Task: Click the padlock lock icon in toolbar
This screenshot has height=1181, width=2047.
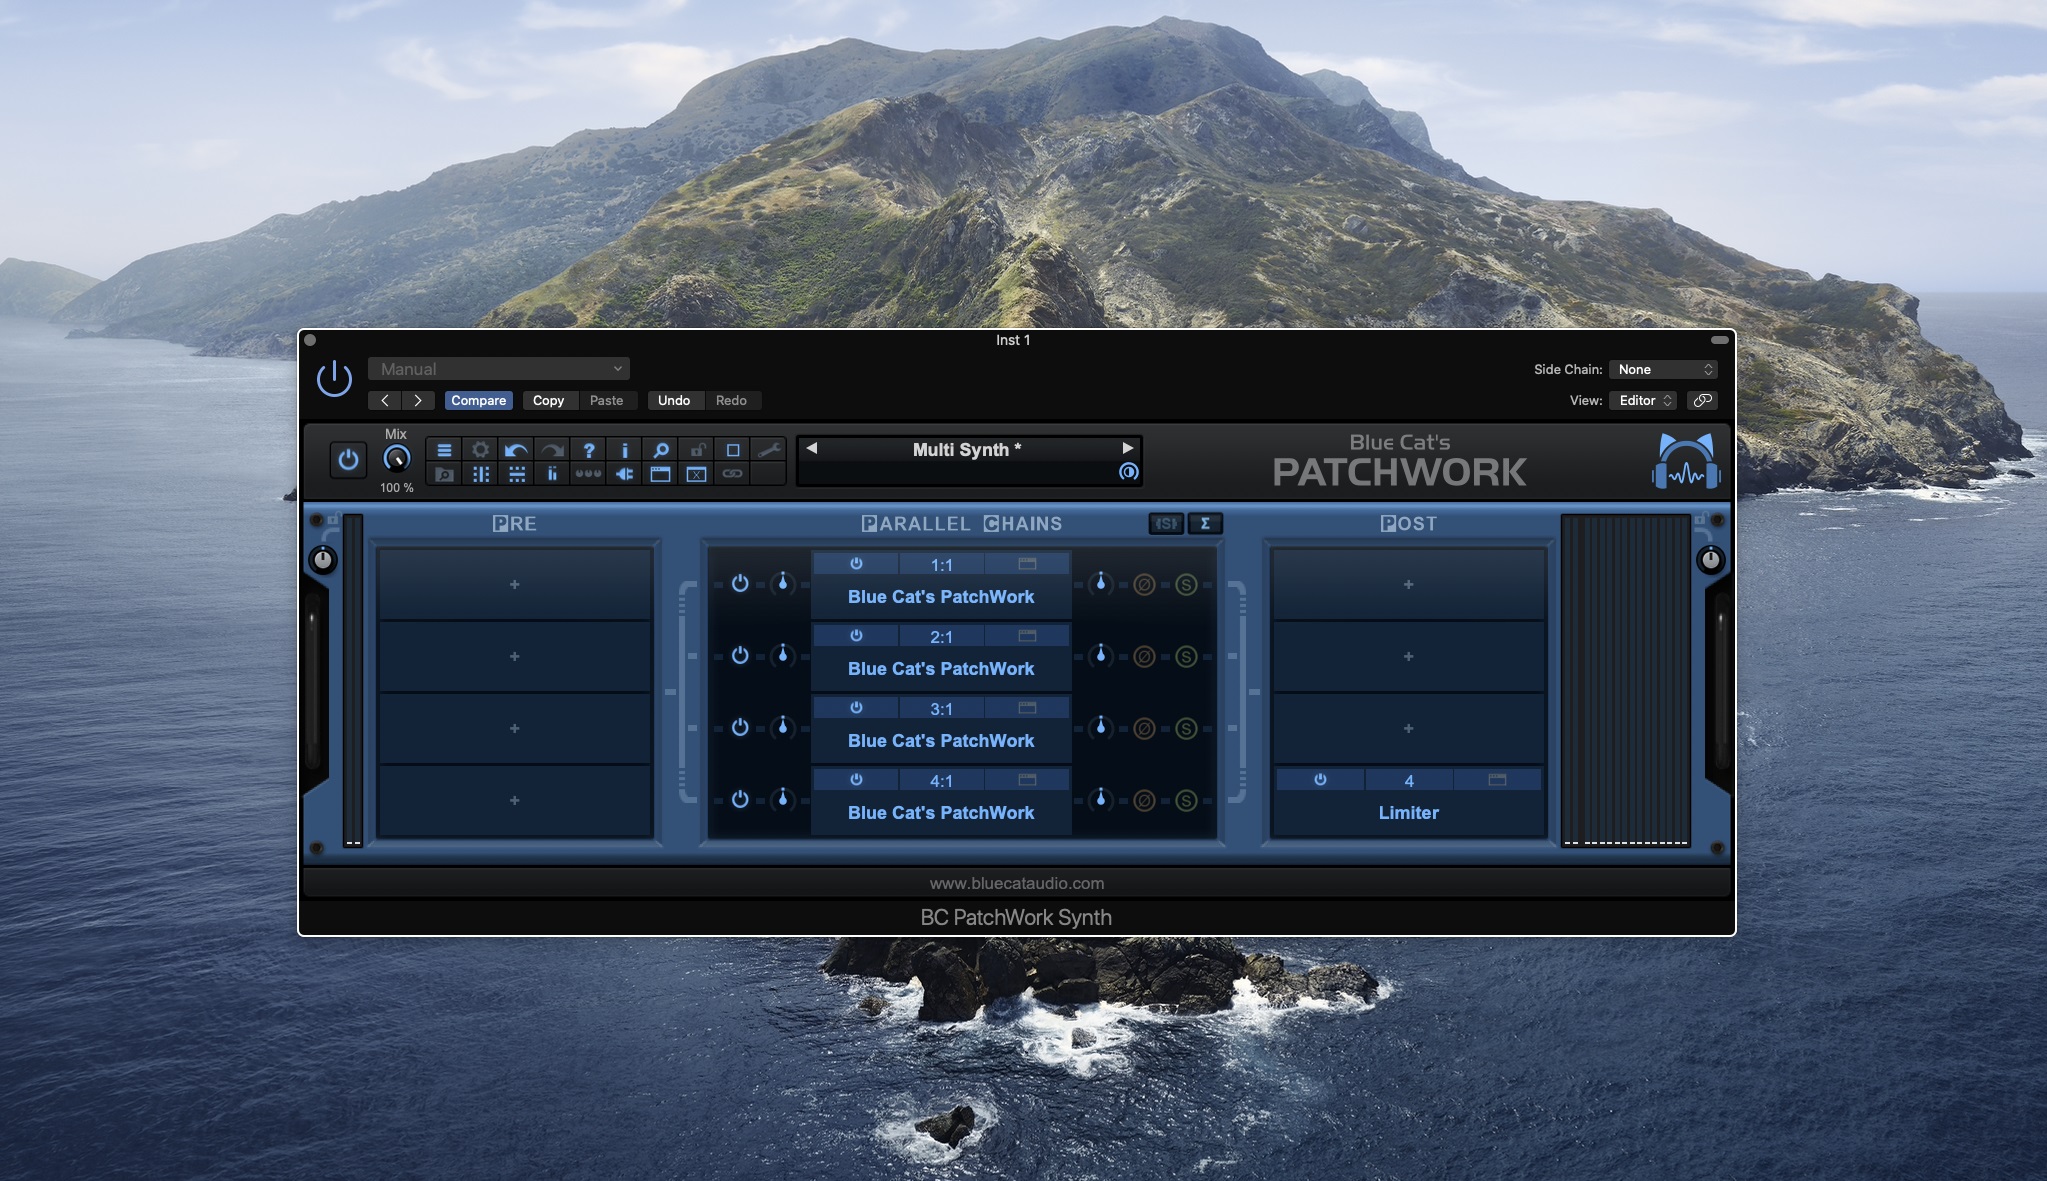Action: pyautogui.click(x=697, y=450)
